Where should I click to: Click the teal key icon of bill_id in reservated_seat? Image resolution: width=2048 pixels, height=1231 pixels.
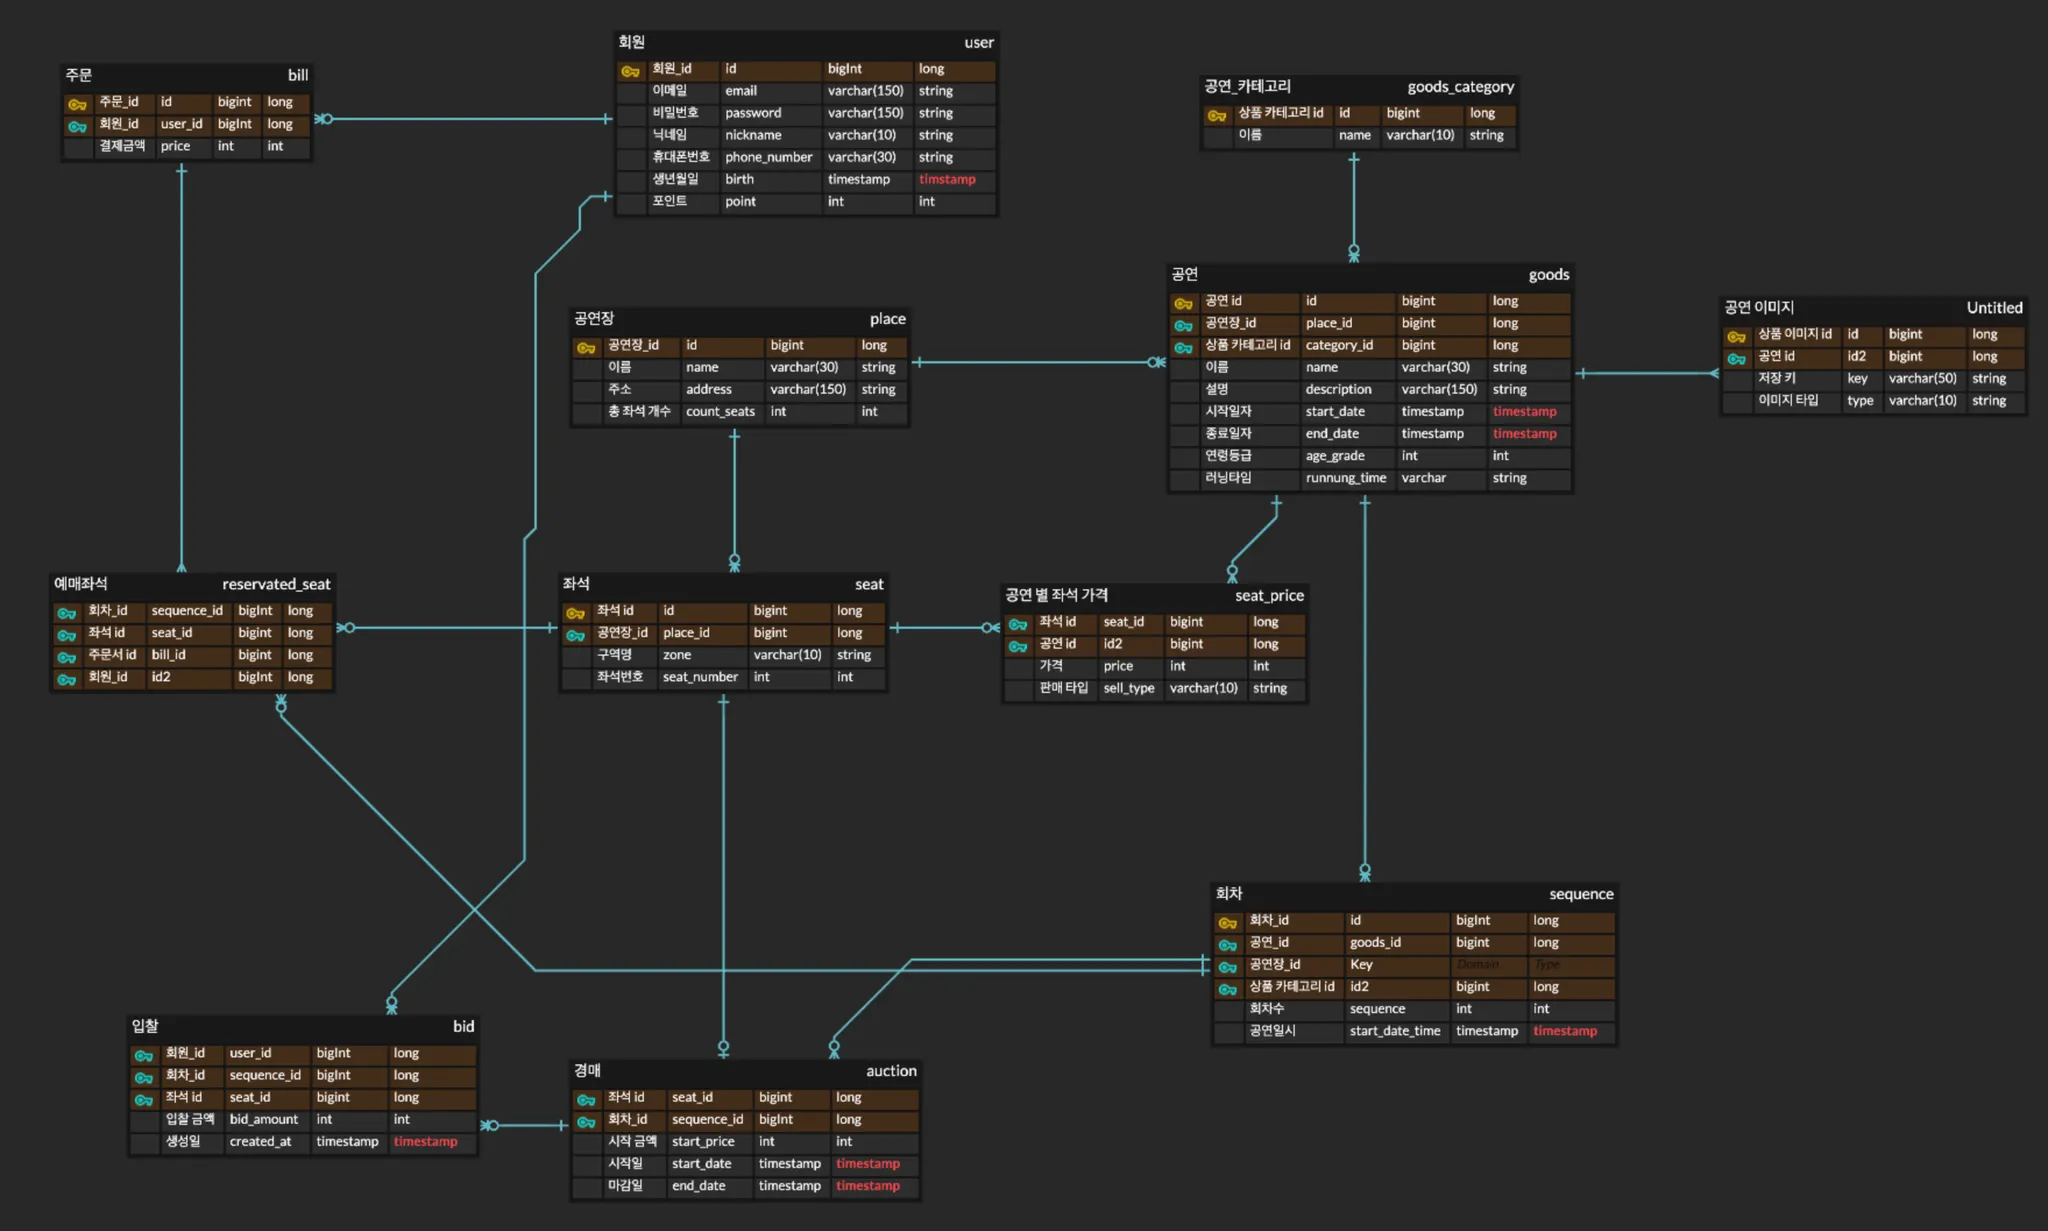(x=67, y=657)
